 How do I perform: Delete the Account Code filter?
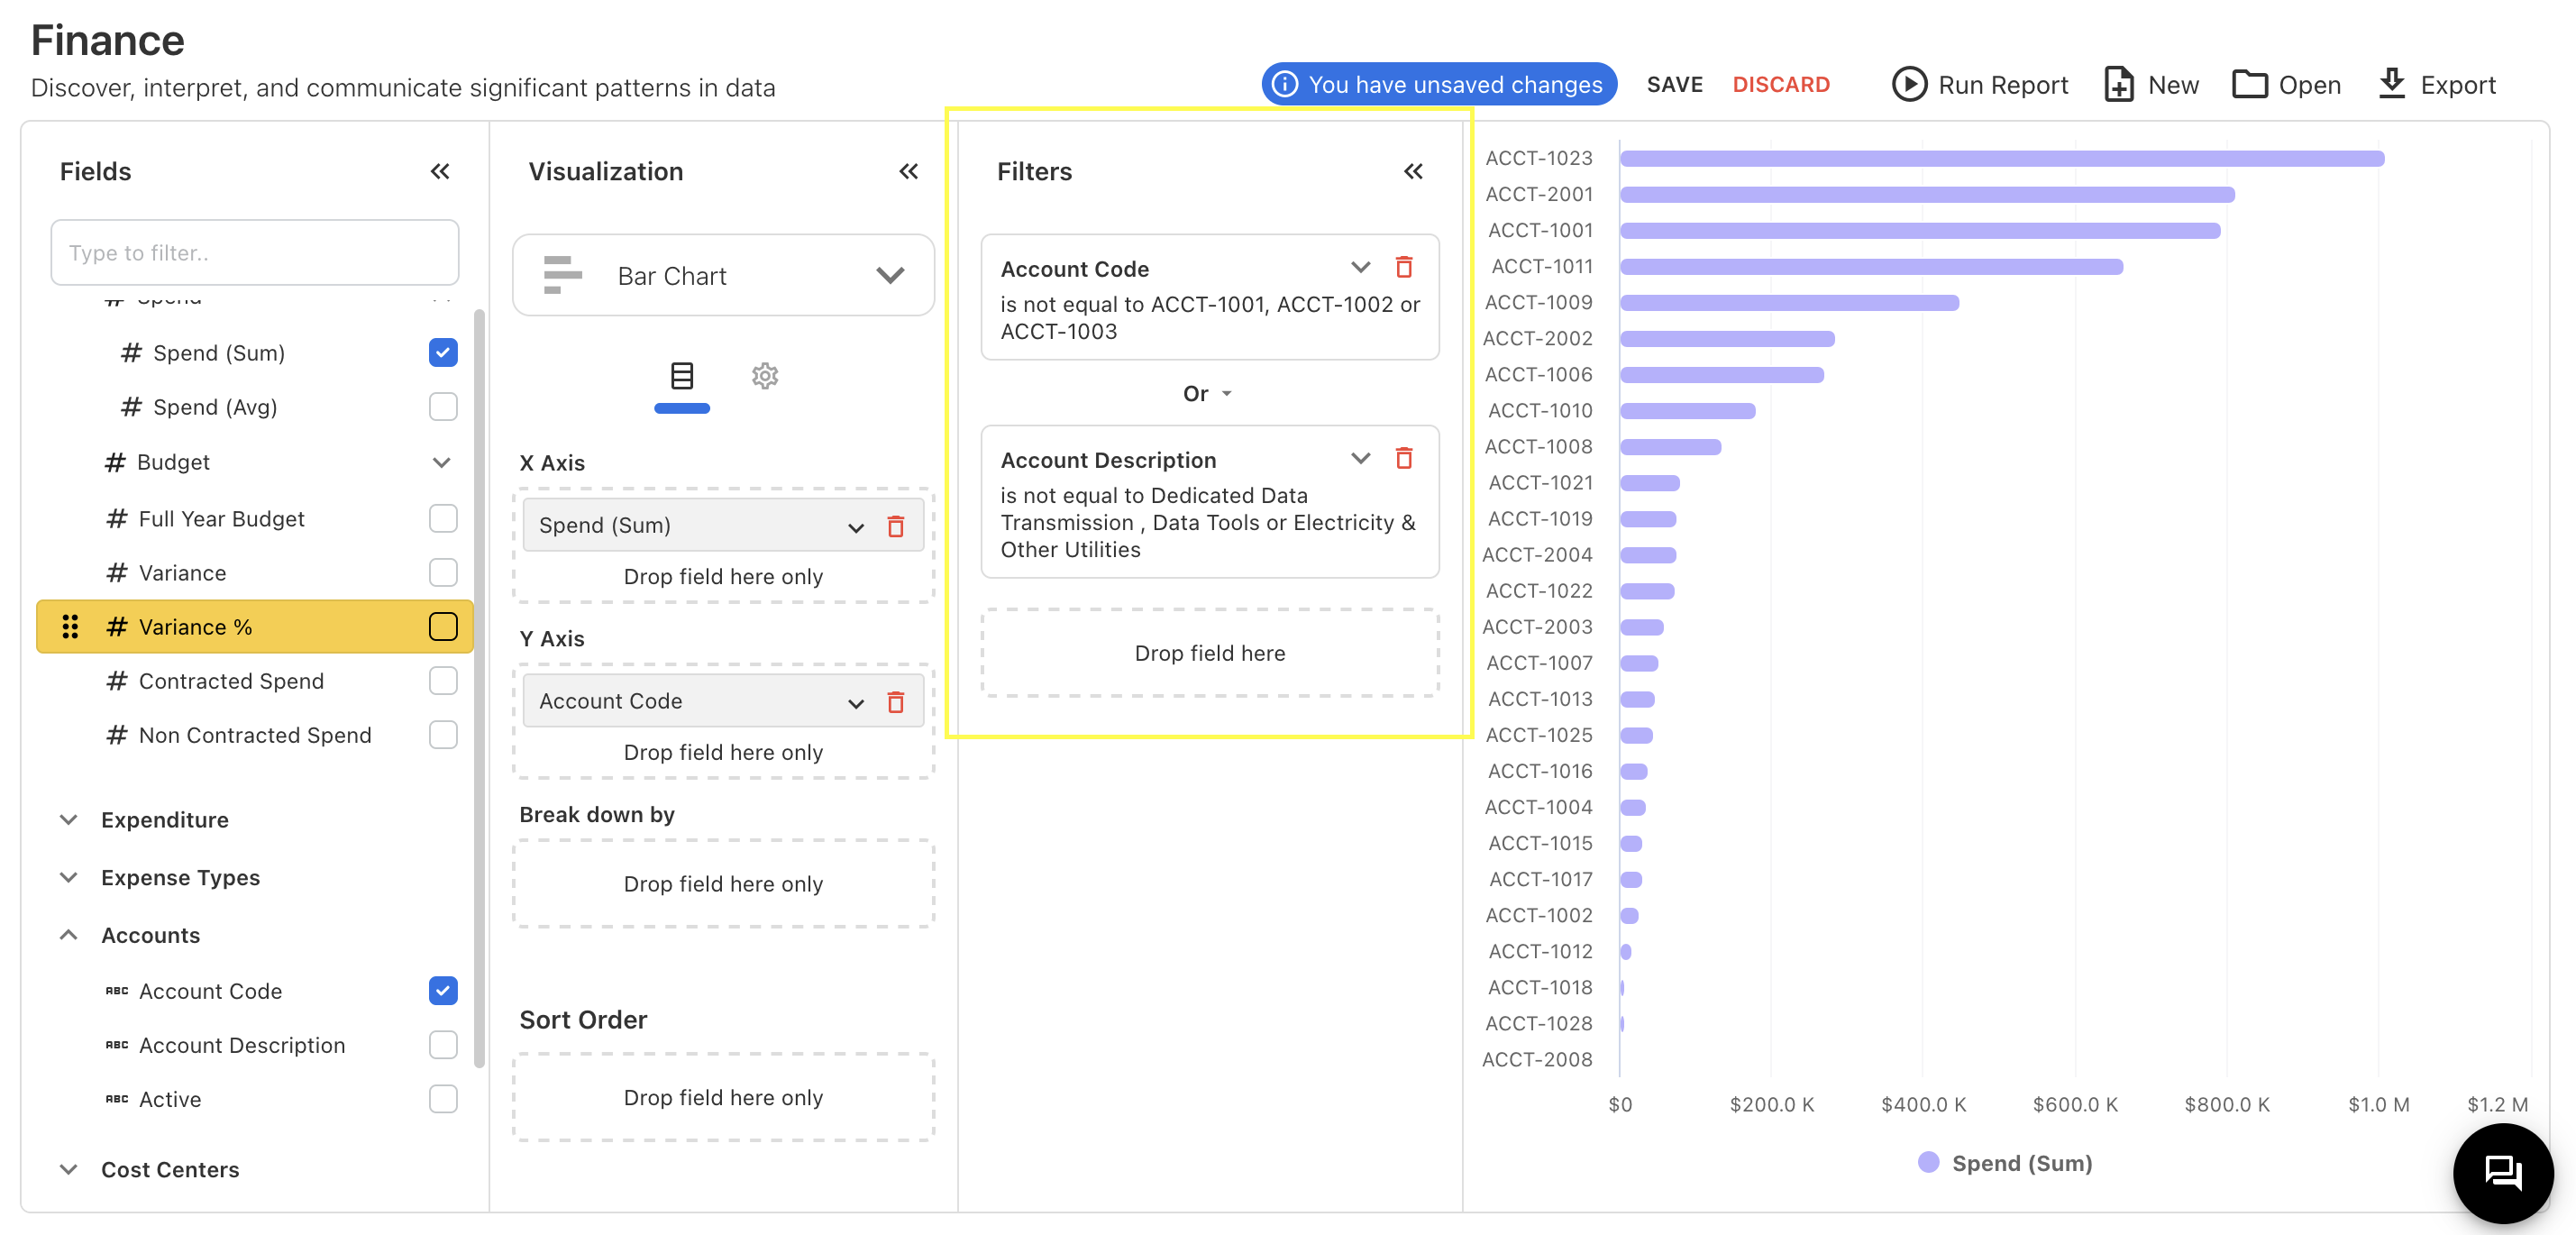[1403, 267]
